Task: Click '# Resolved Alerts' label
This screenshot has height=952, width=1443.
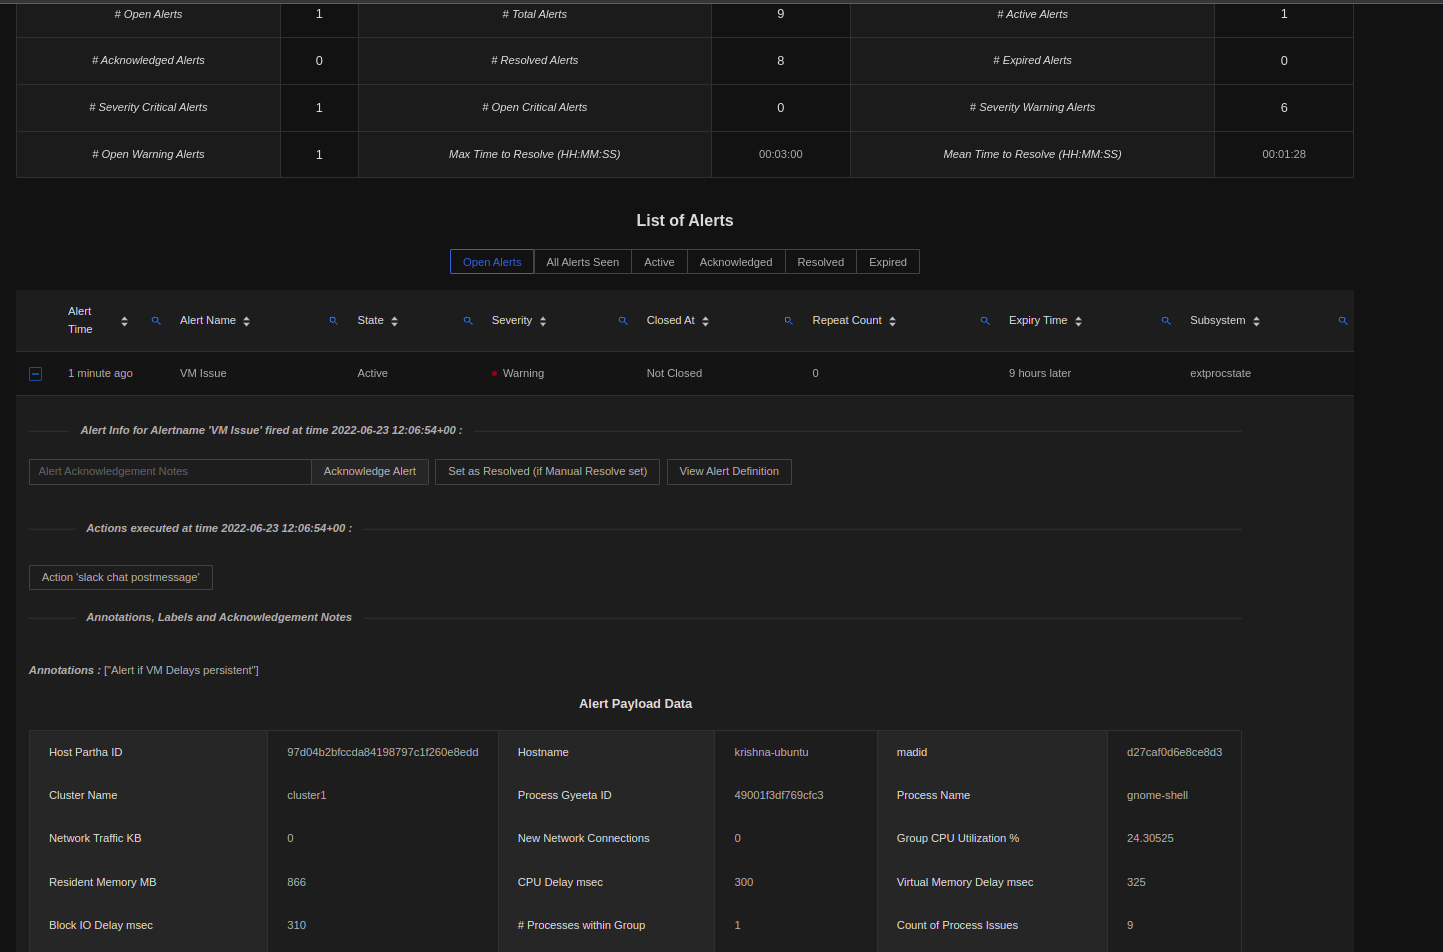Action: coord(535,61)
